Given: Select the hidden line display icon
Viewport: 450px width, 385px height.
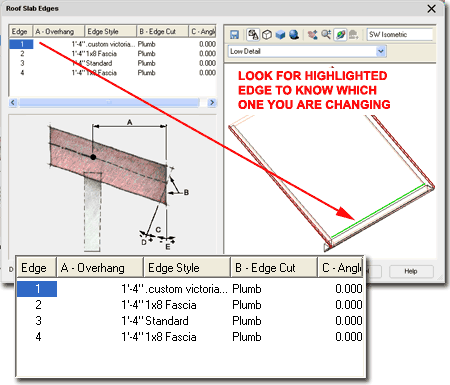Looking at the screenshot, I should point(253,35).
